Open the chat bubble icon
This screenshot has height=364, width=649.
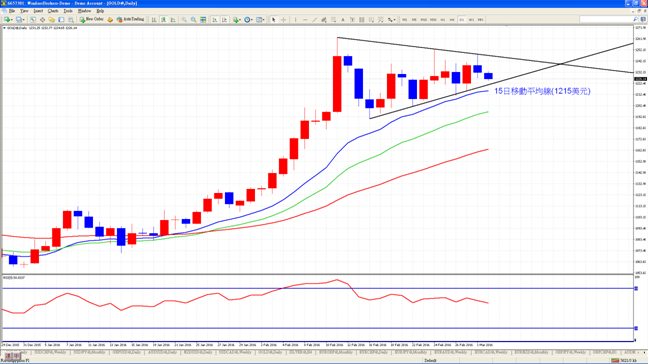coord(644,19)
